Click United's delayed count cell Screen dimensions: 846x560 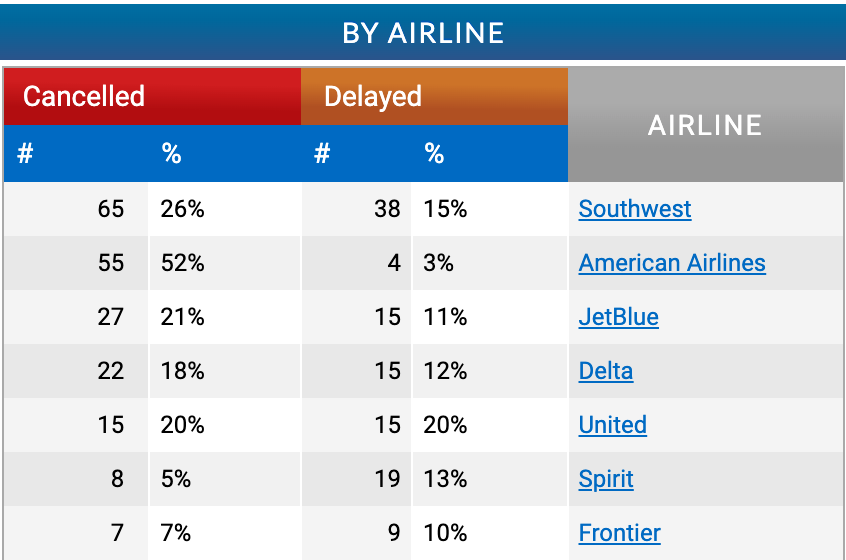coord(387,425)
